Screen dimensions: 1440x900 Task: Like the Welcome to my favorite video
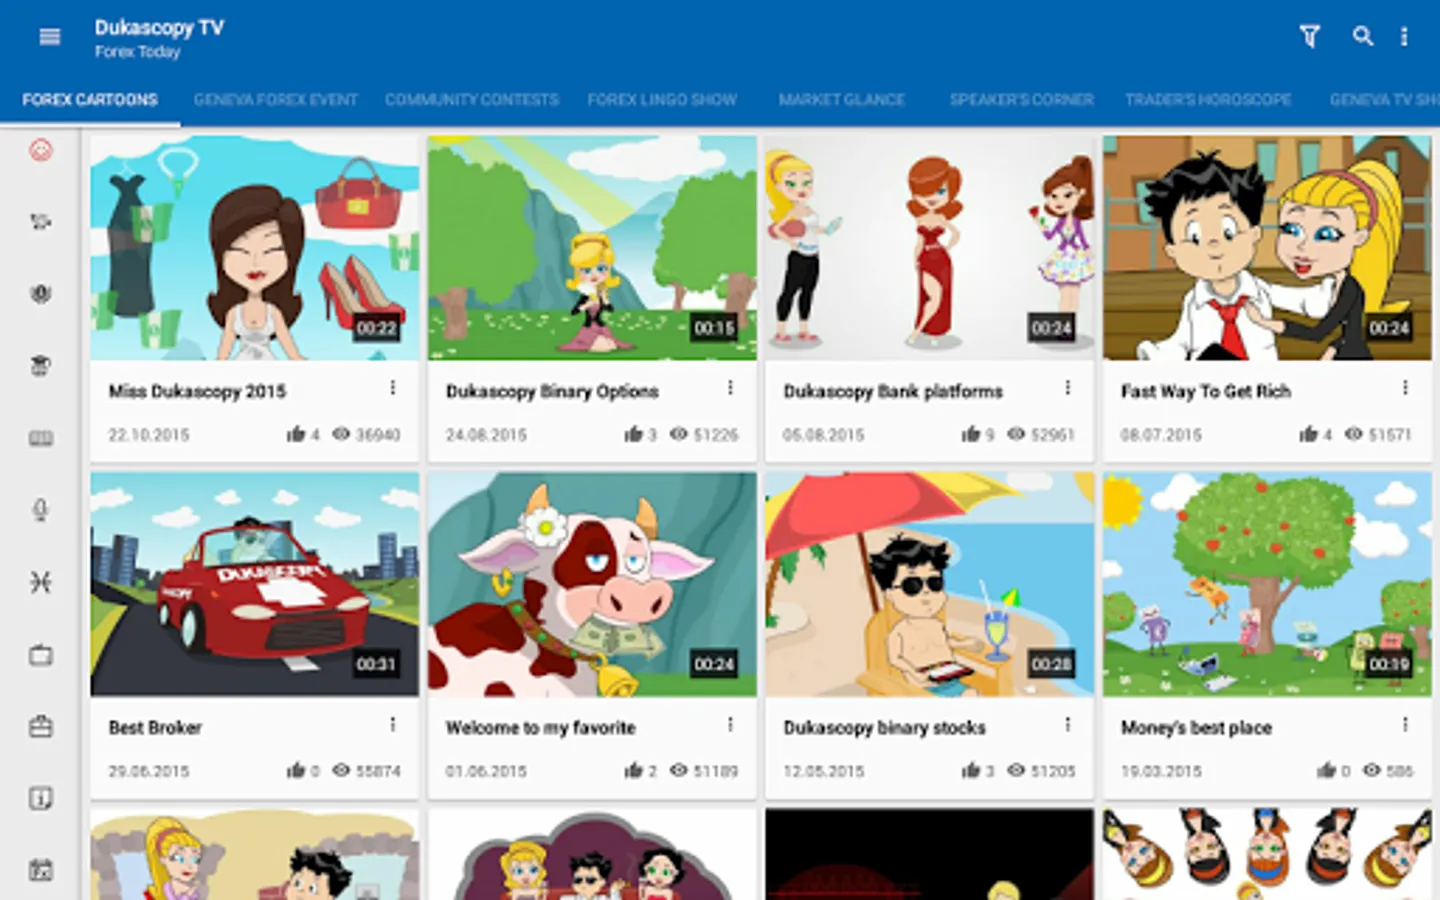pyautogui.click(x=634, y=770)
